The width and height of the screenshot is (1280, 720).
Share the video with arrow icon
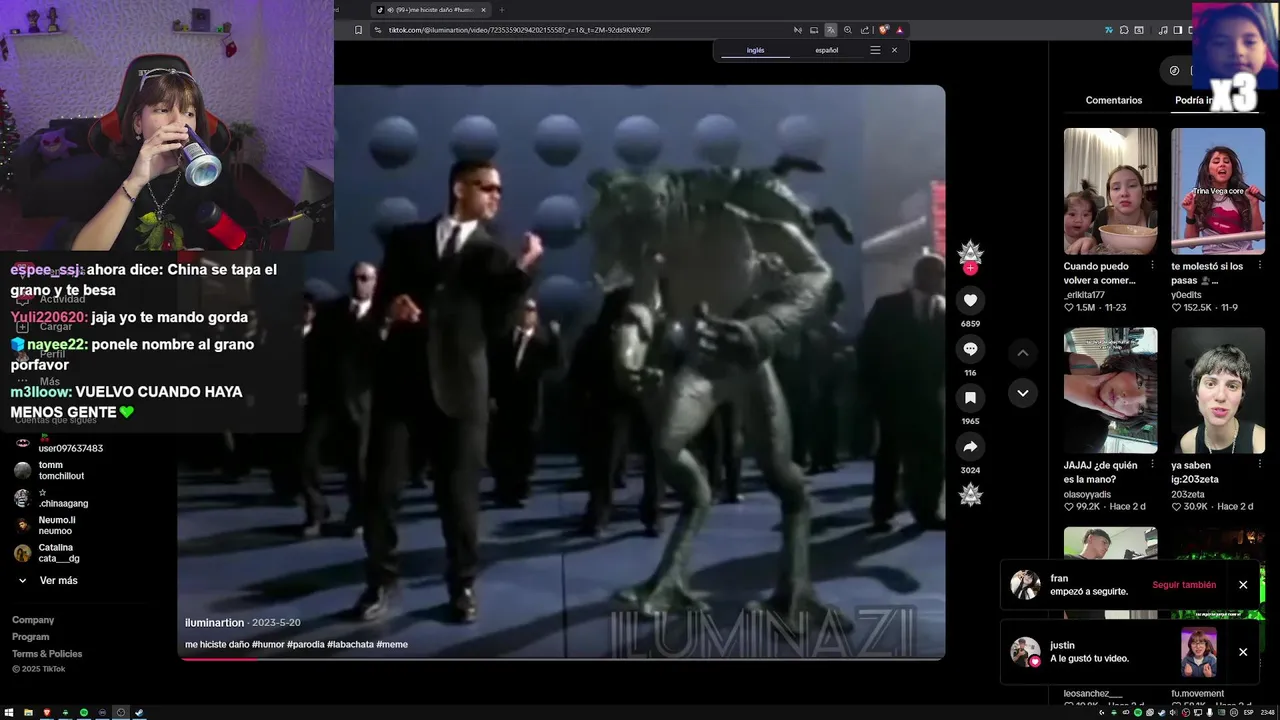click(970, 447)
